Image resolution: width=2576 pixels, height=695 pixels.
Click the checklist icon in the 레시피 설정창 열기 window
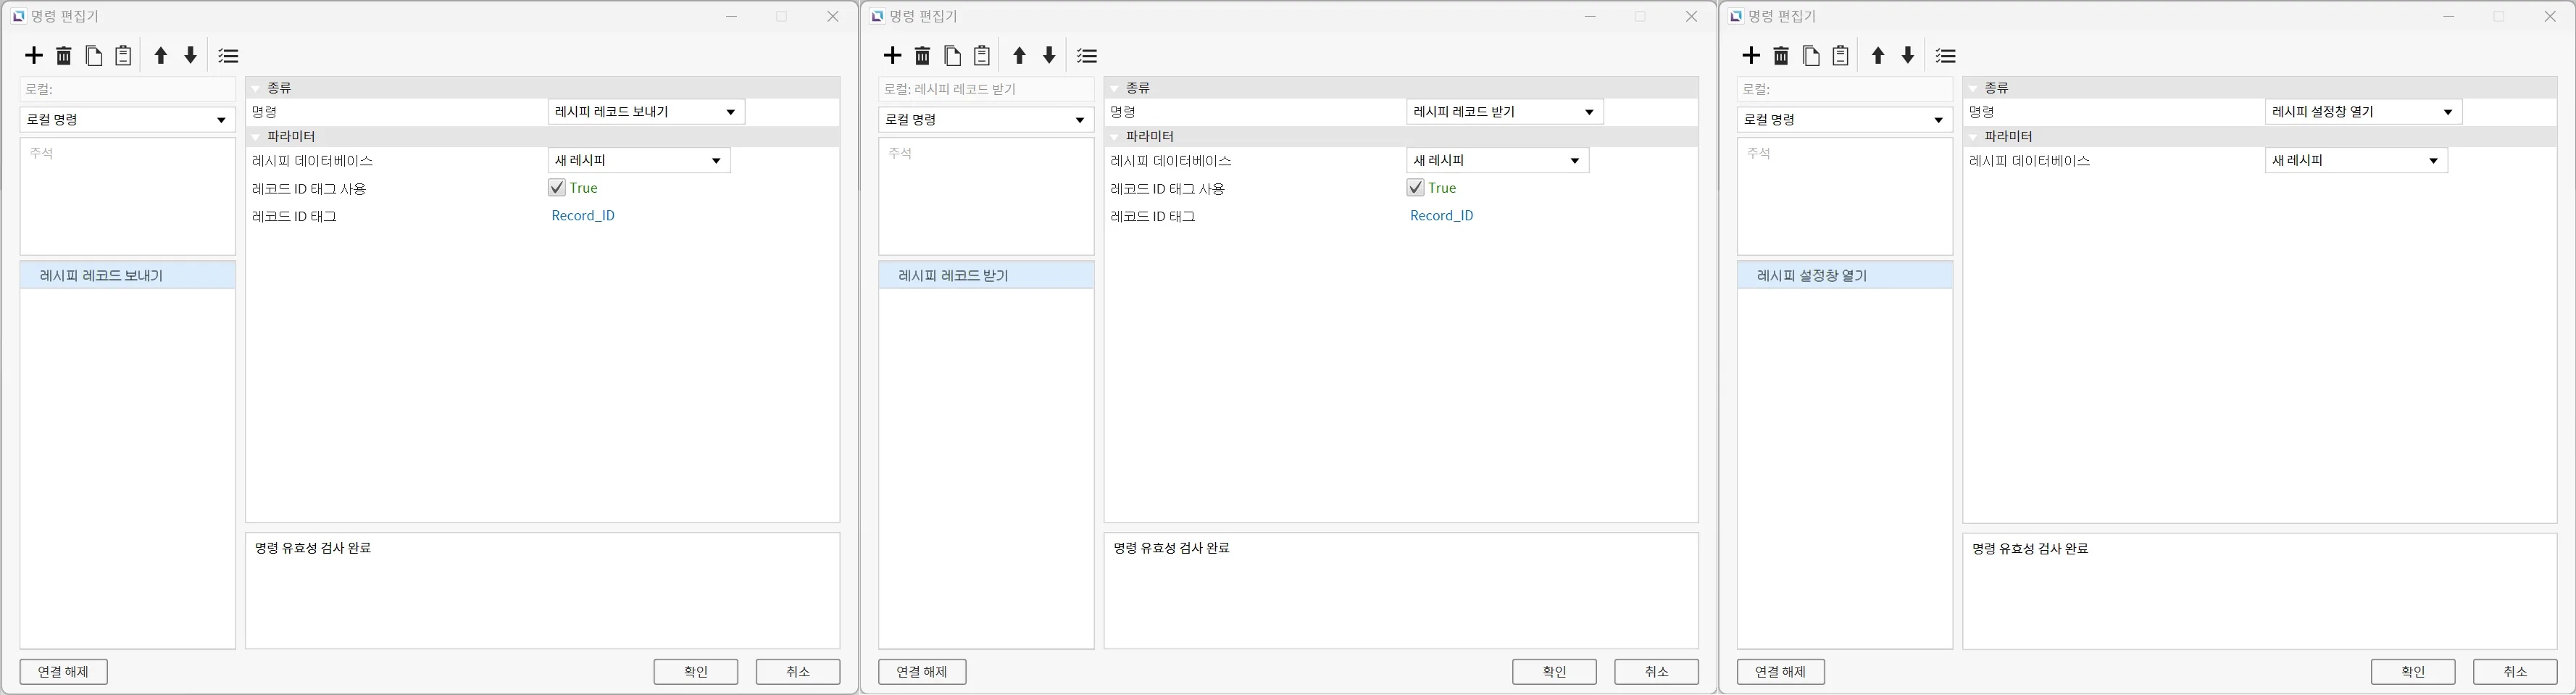click(1945, 56)
